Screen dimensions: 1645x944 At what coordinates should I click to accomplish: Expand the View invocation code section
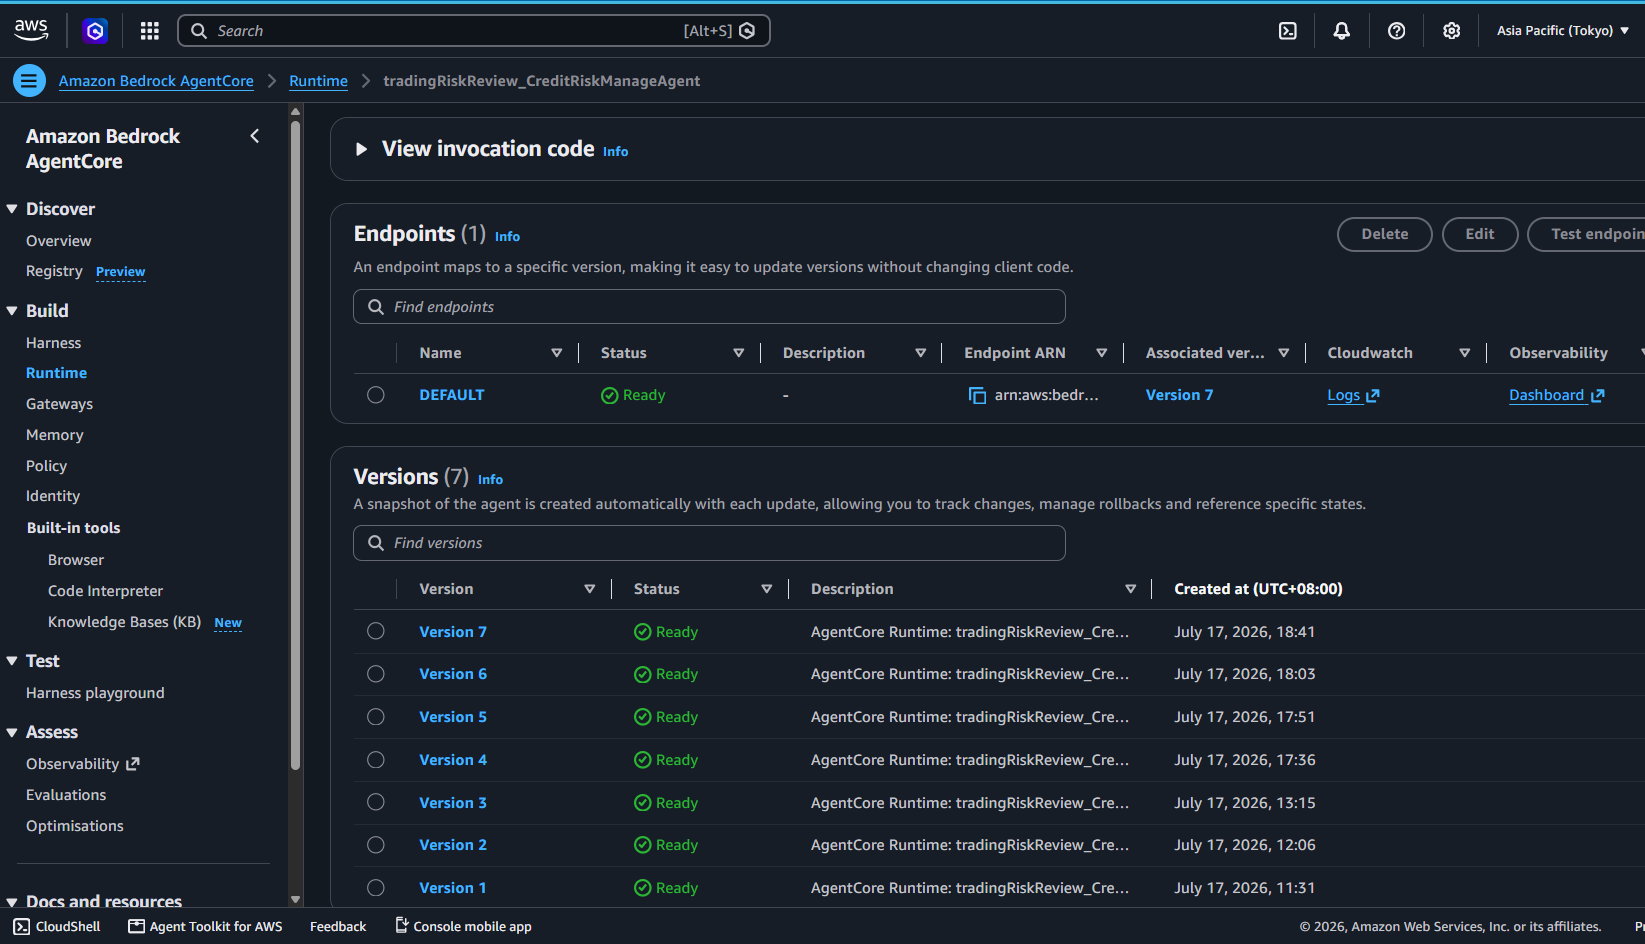point(362,149)
